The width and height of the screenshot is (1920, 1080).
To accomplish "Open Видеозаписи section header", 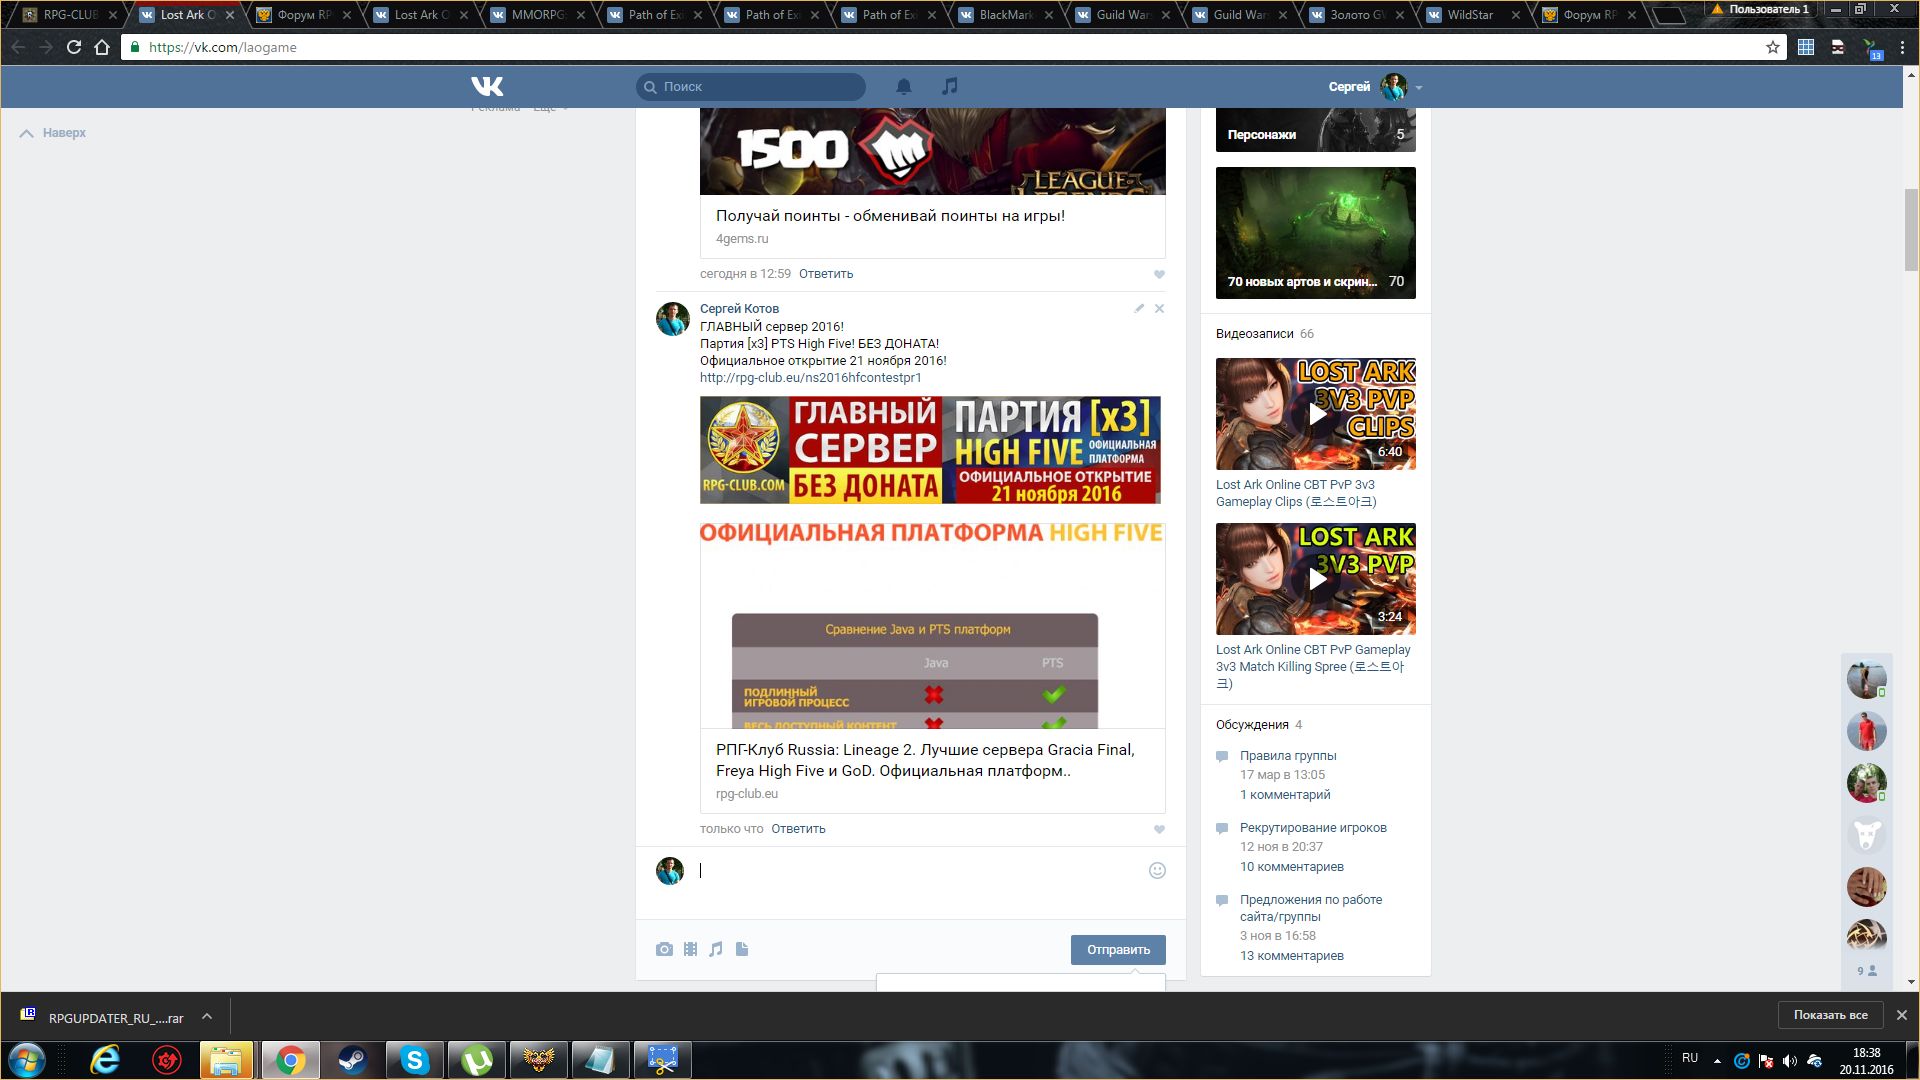I will coord(1255,334).
